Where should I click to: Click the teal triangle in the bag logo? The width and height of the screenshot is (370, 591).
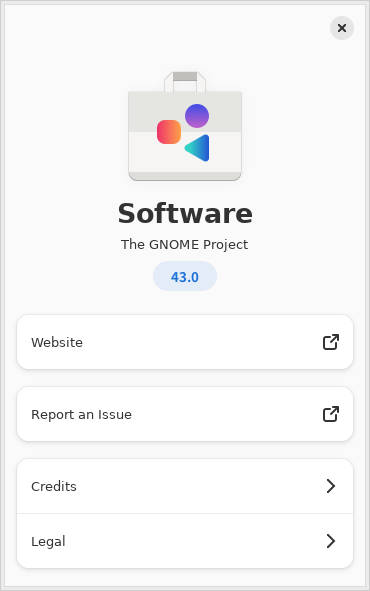click(x=197, y=148)
